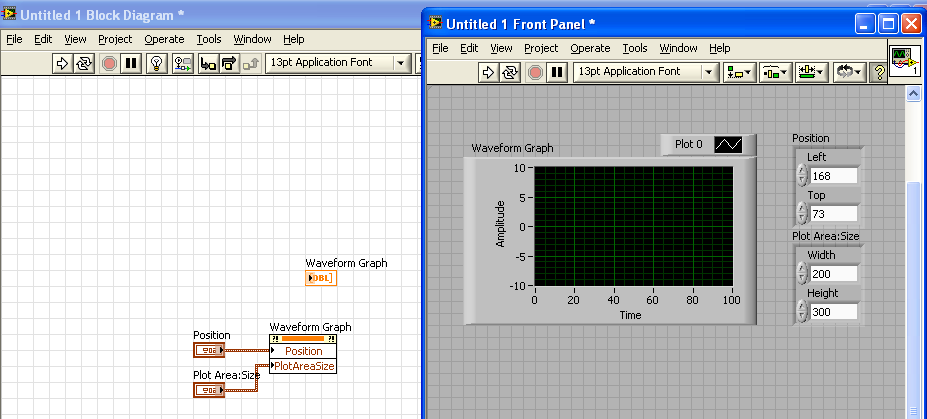
Task: Click PlotAreaSize property in property node
Action: coord(303,366)
